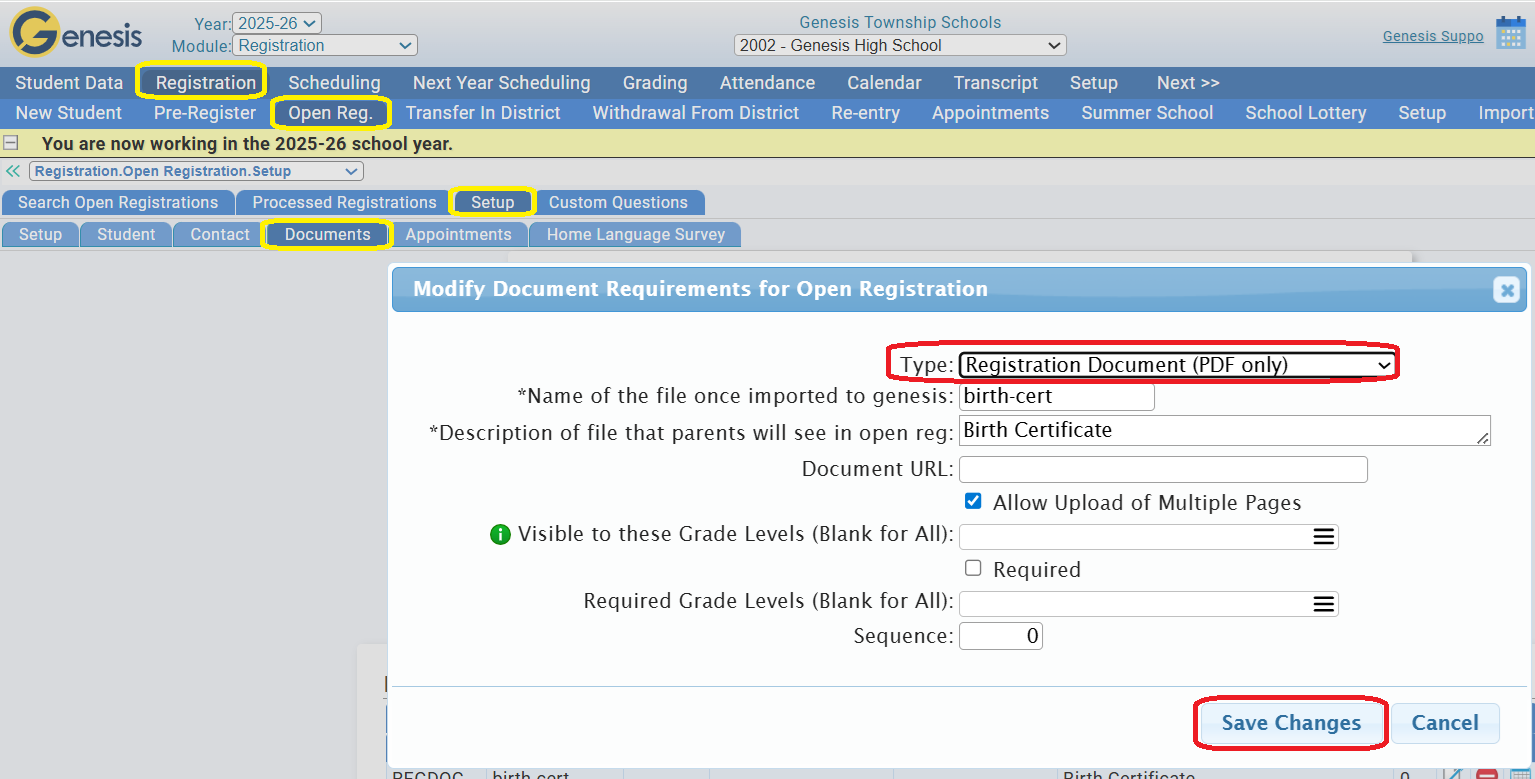Go to Withdrawal From District

696,113
